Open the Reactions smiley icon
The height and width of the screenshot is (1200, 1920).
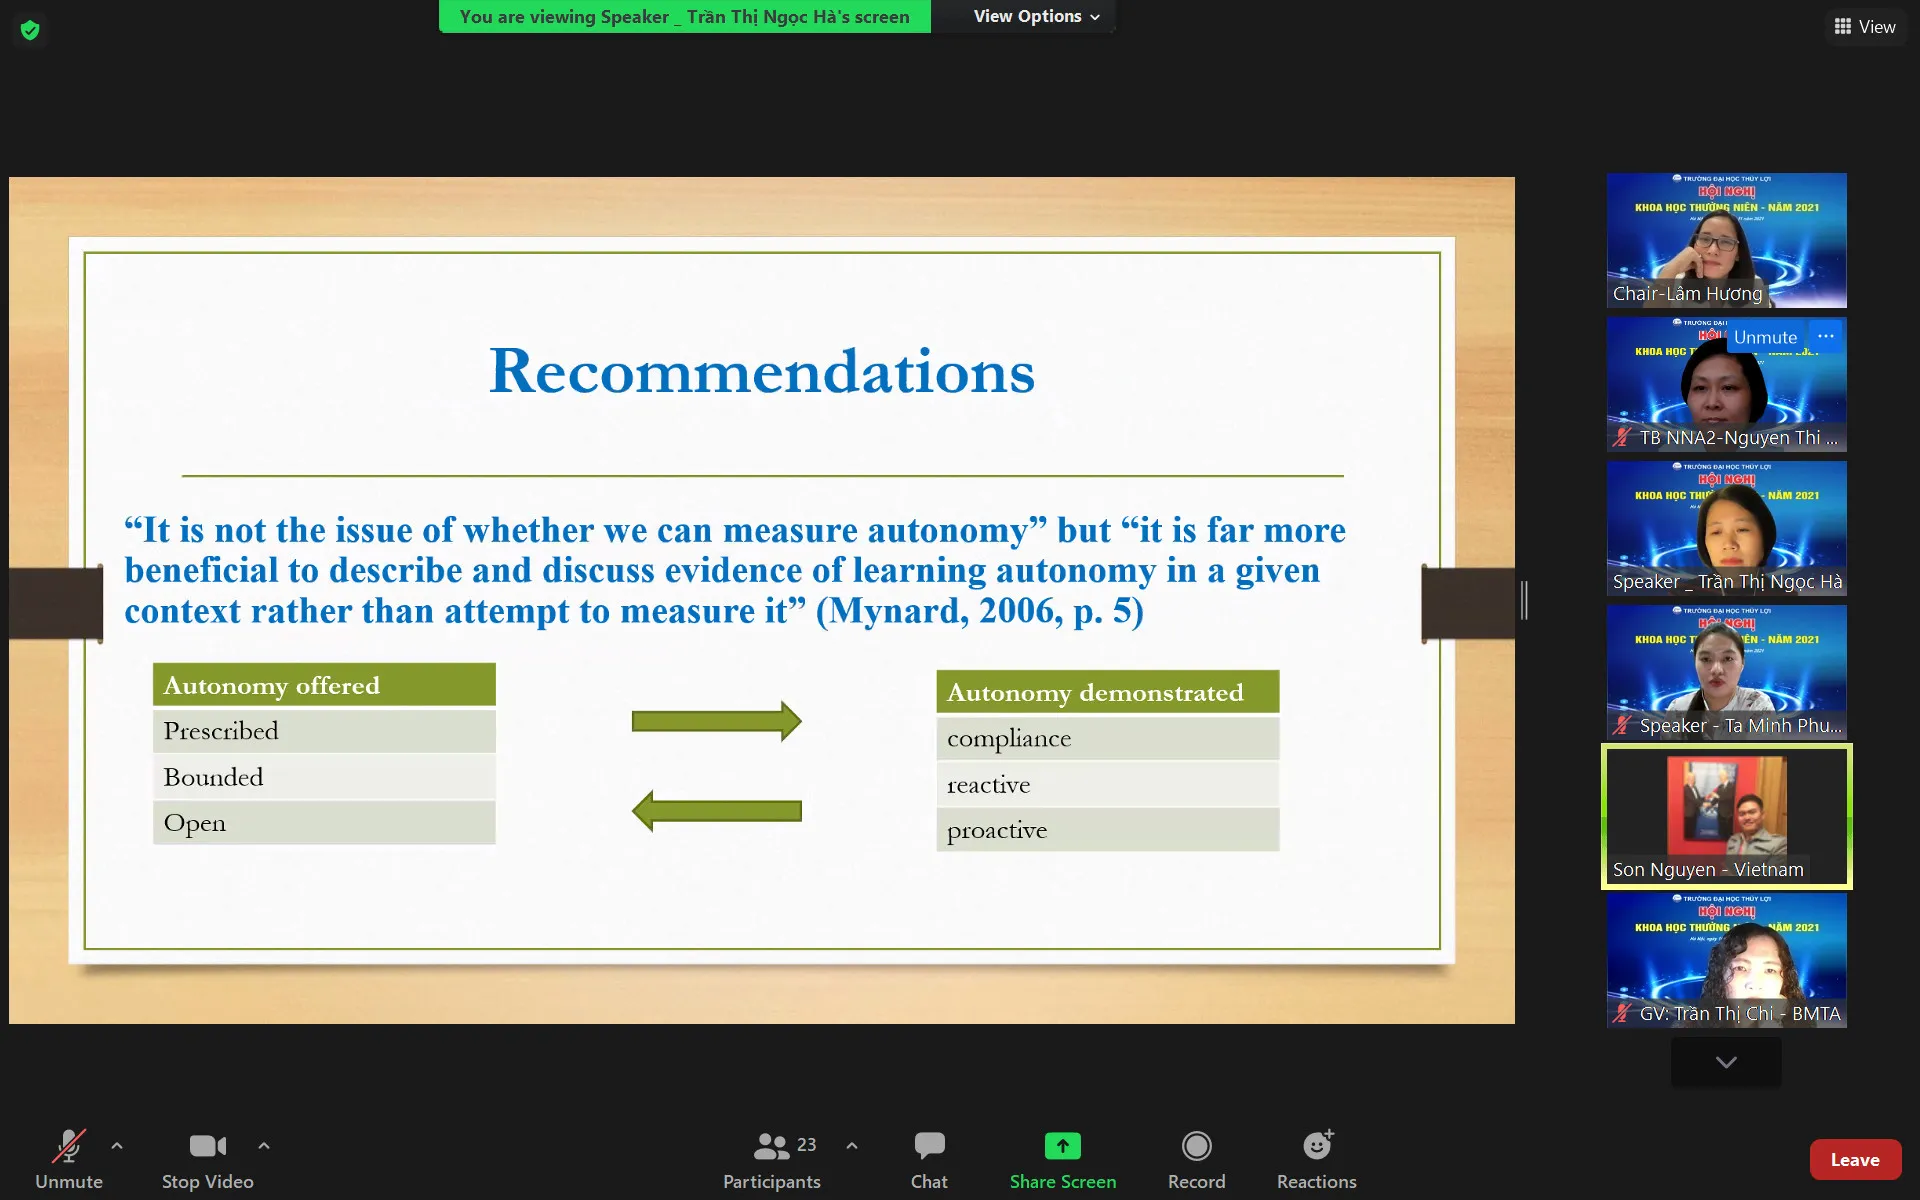[x=1317, y=1146]
